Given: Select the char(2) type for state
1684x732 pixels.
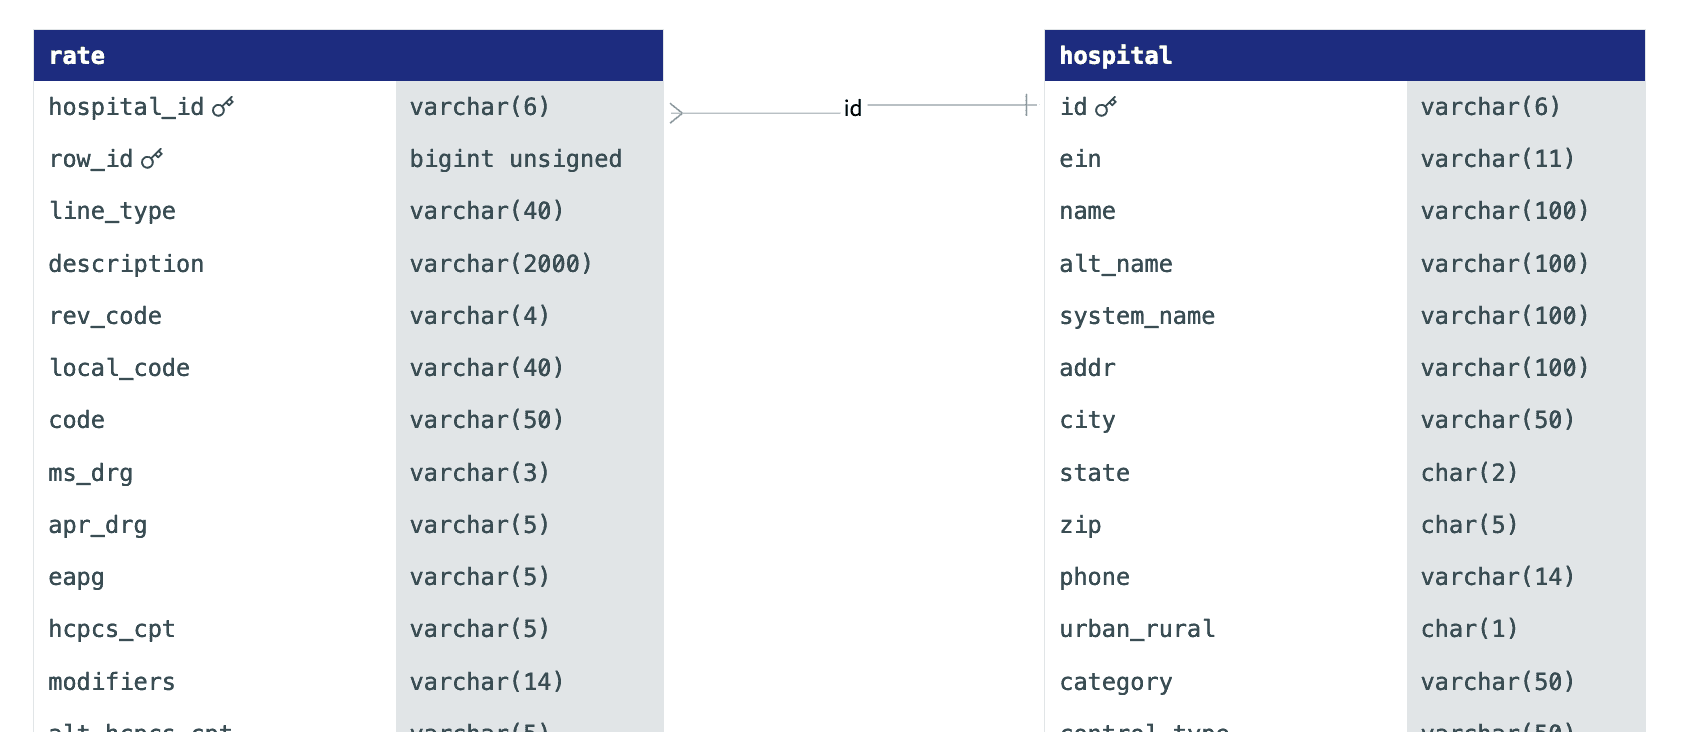Looking at the screenshot, I should pyautogui.click(x=1469, y=472).
